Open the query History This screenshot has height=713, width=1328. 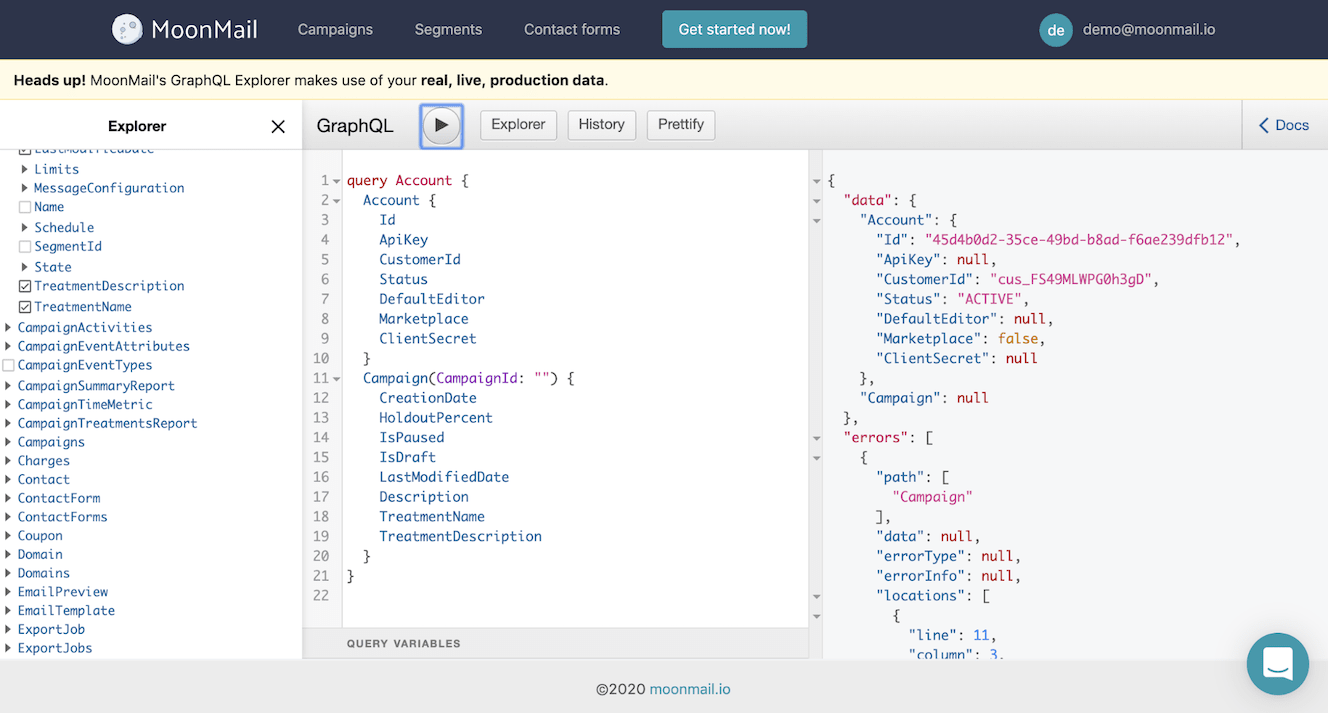pyautogui.click(x=601, y=125)
